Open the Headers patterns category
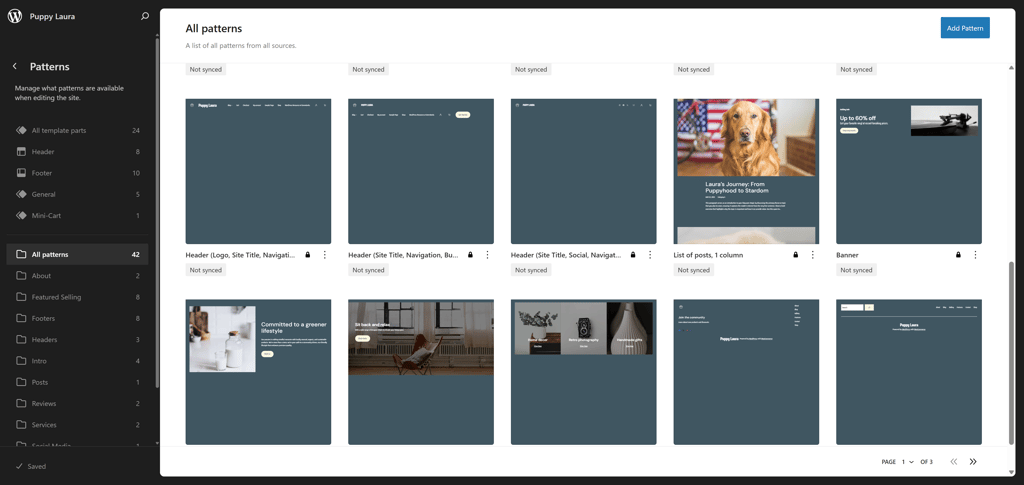The image size is (1024, 485). pyautogui.click(x=77, y=339)
